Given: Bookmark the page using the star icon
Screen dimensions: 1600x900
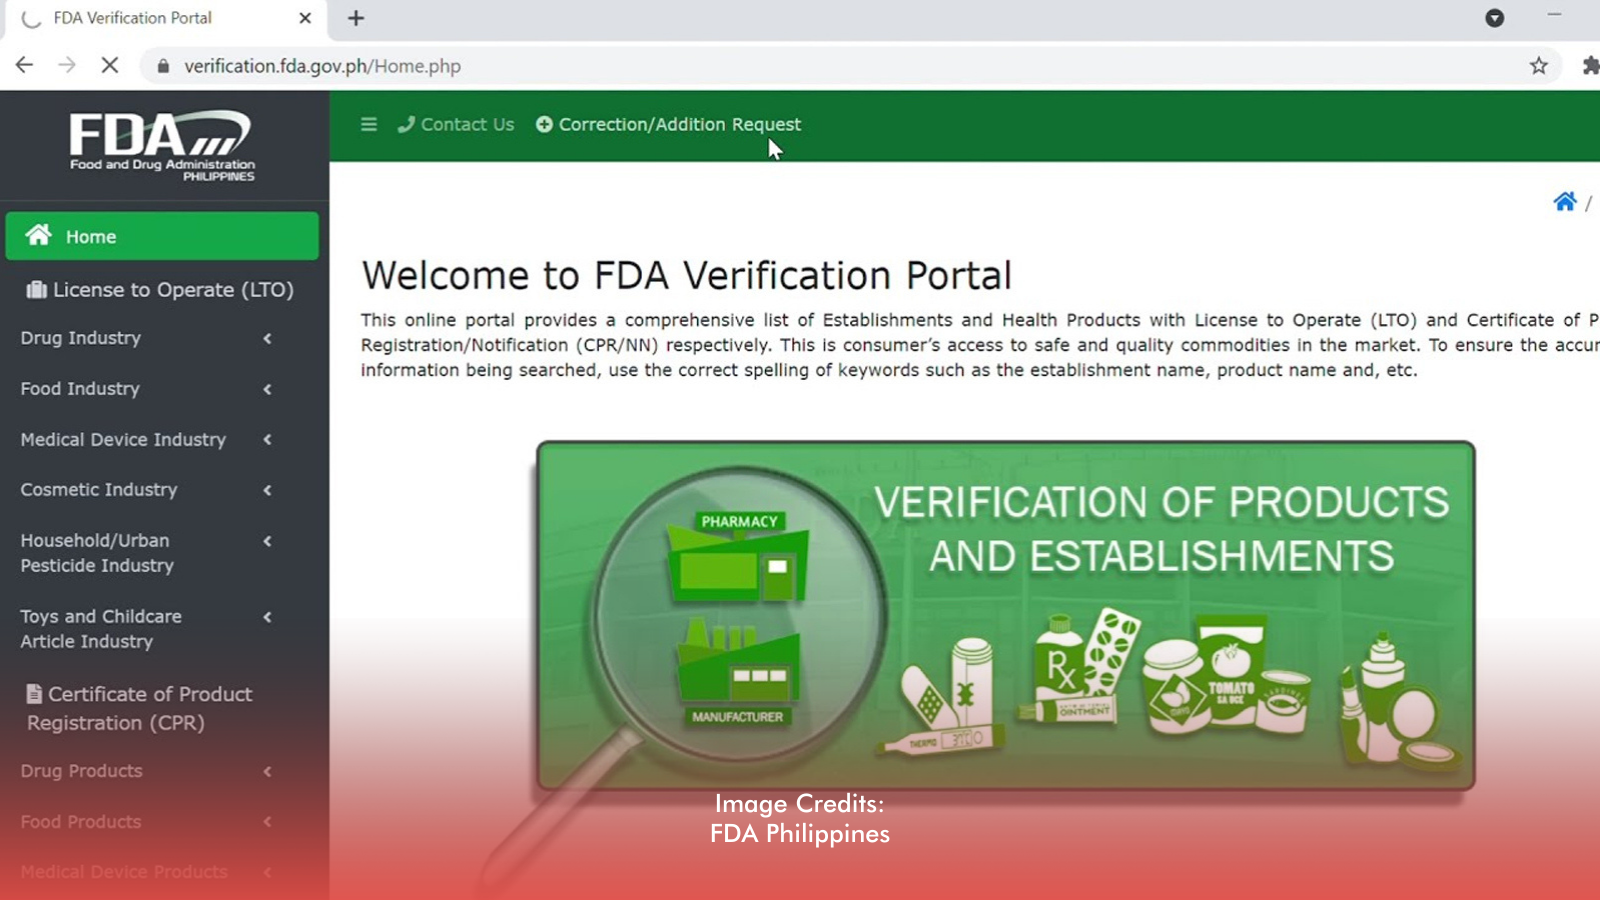Looking at the screenshot, I should click(1538, 66).
